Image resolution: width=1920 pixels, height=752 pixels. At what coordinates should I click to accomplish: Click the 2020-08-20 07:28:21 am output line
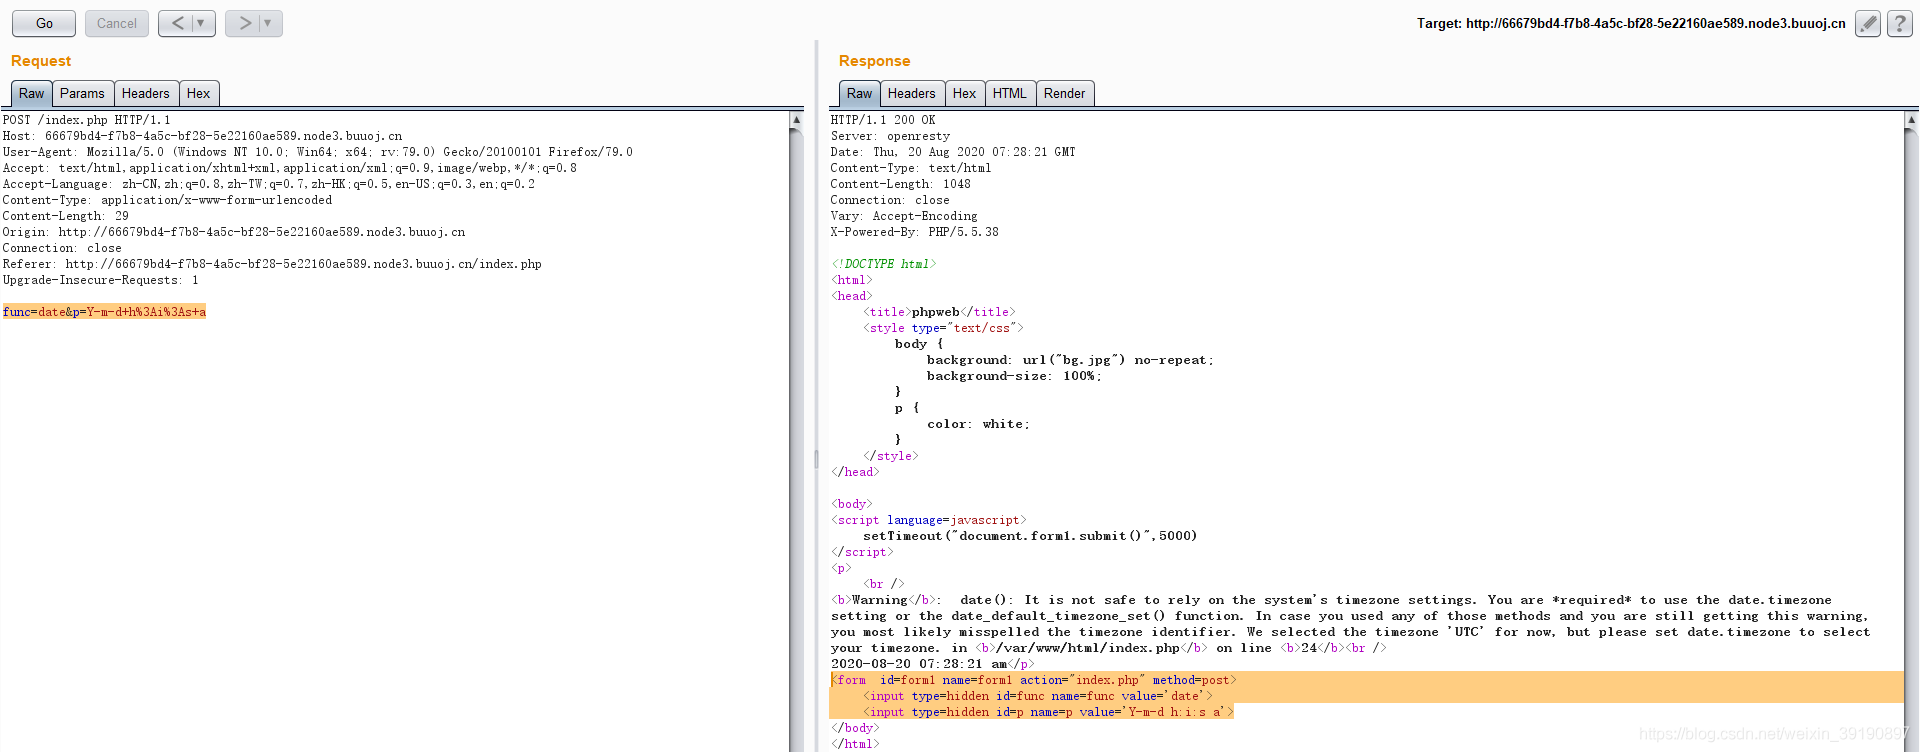coord(932,664)
